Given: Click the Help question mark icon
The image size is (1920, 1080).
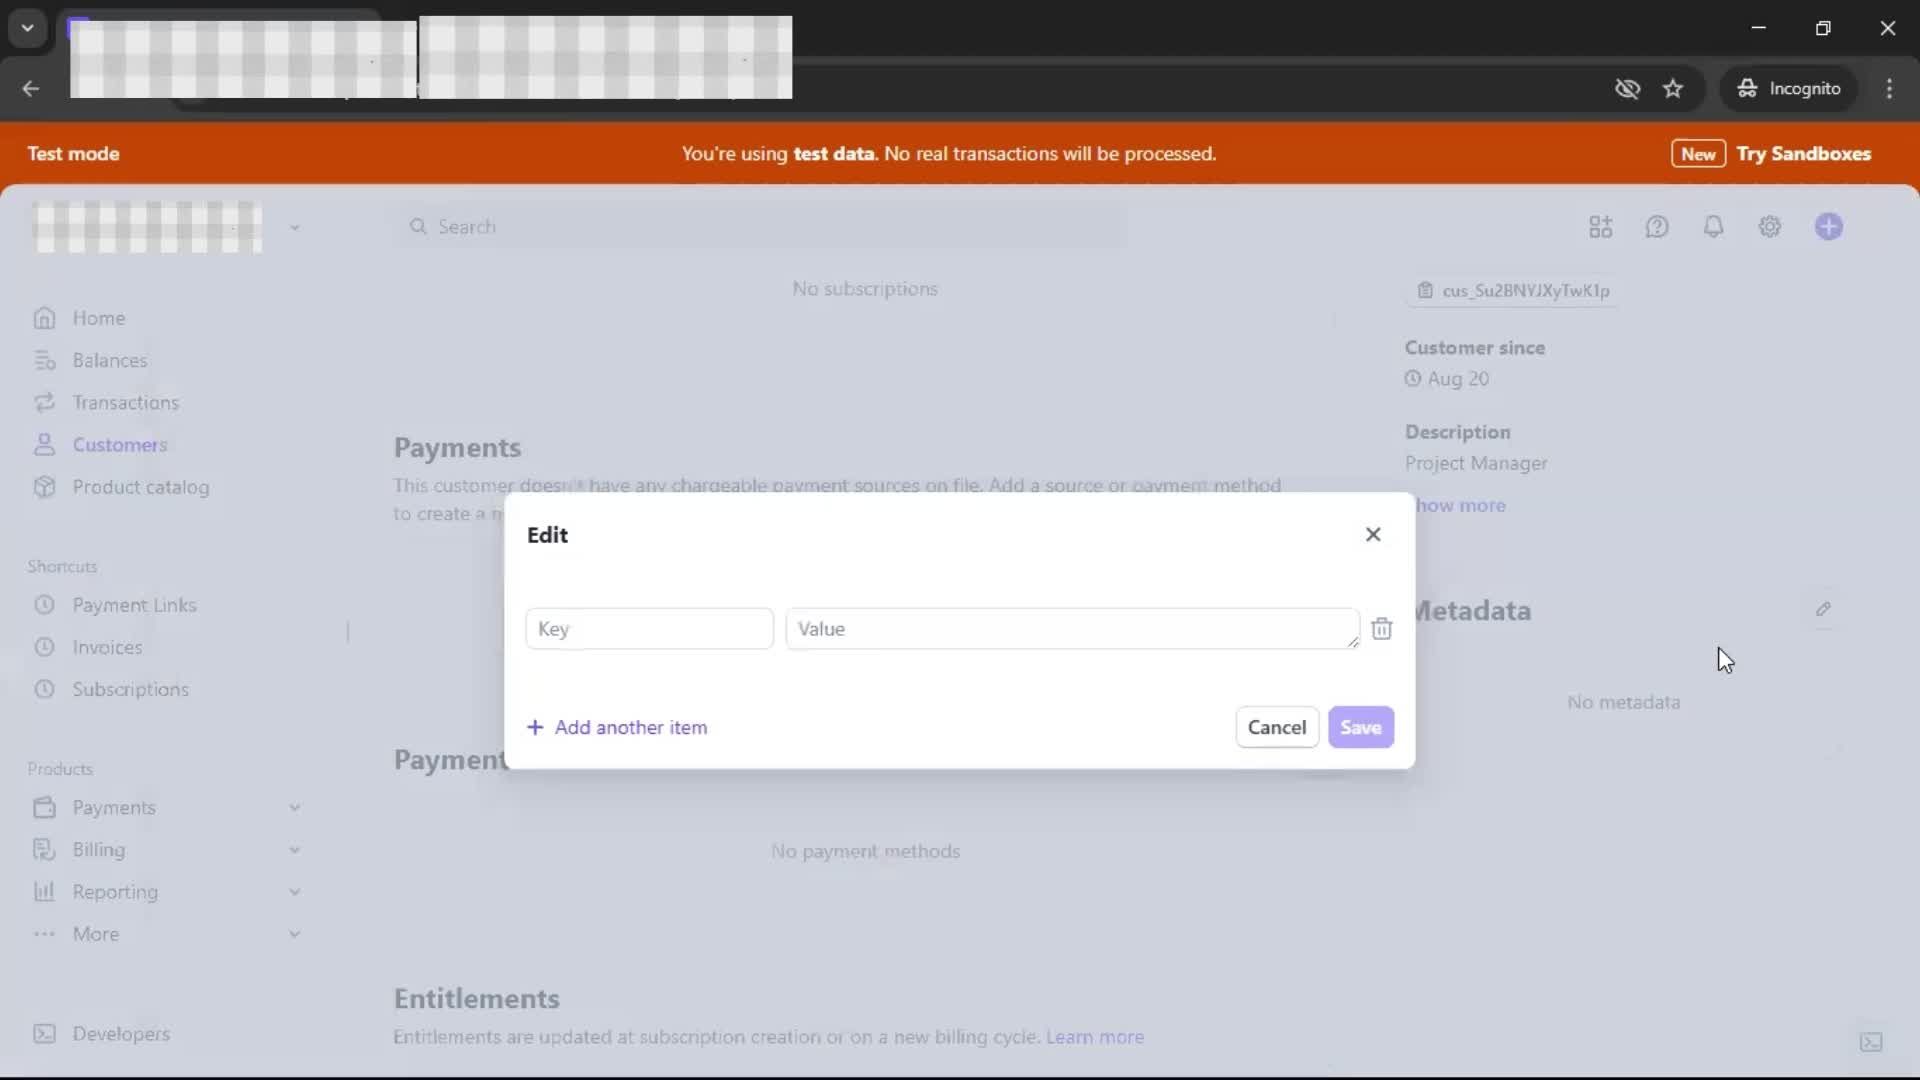Looking at the screenshot, I should coord(1657,227).
